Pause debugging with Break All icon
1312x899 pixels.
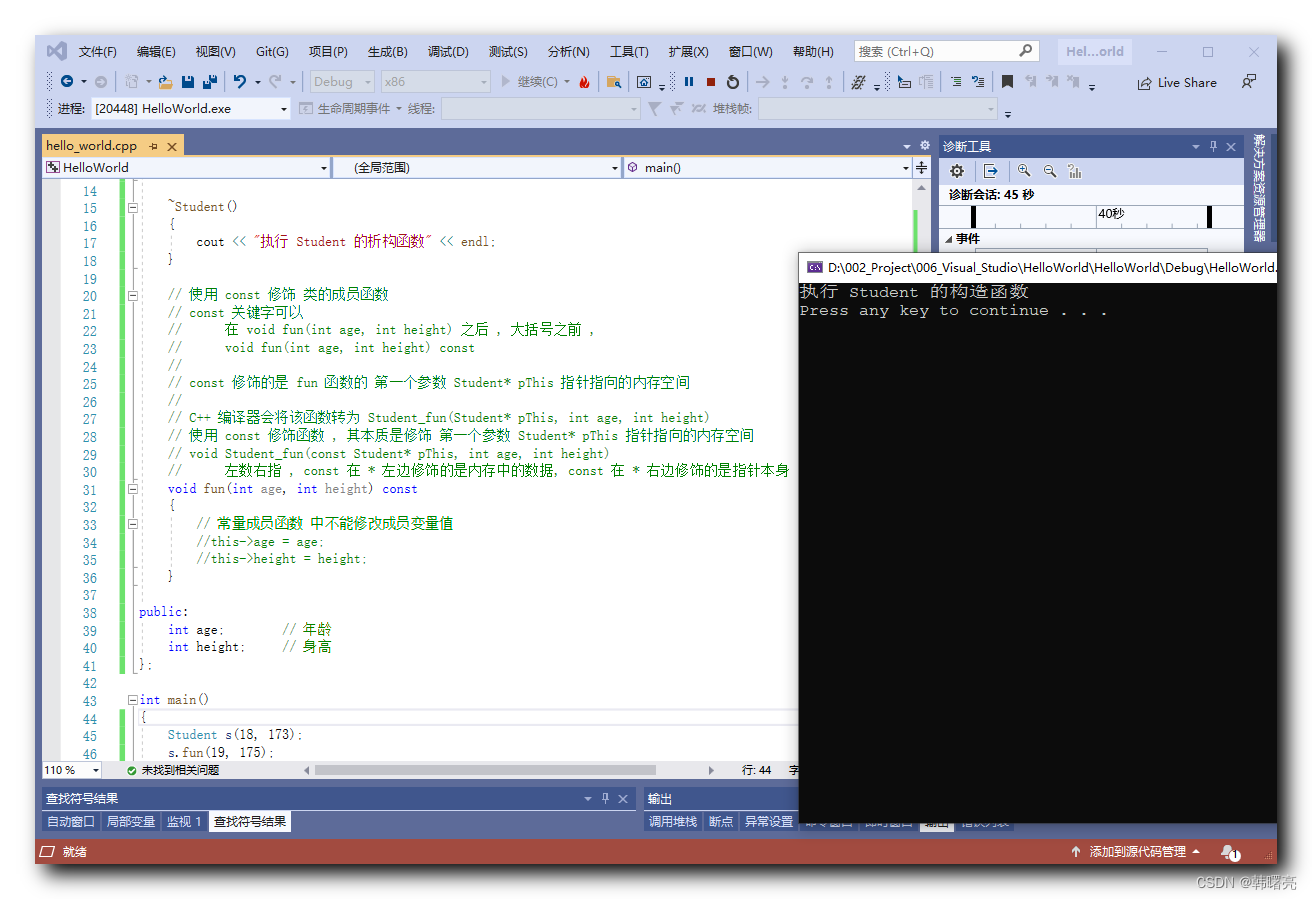(689, 82)
